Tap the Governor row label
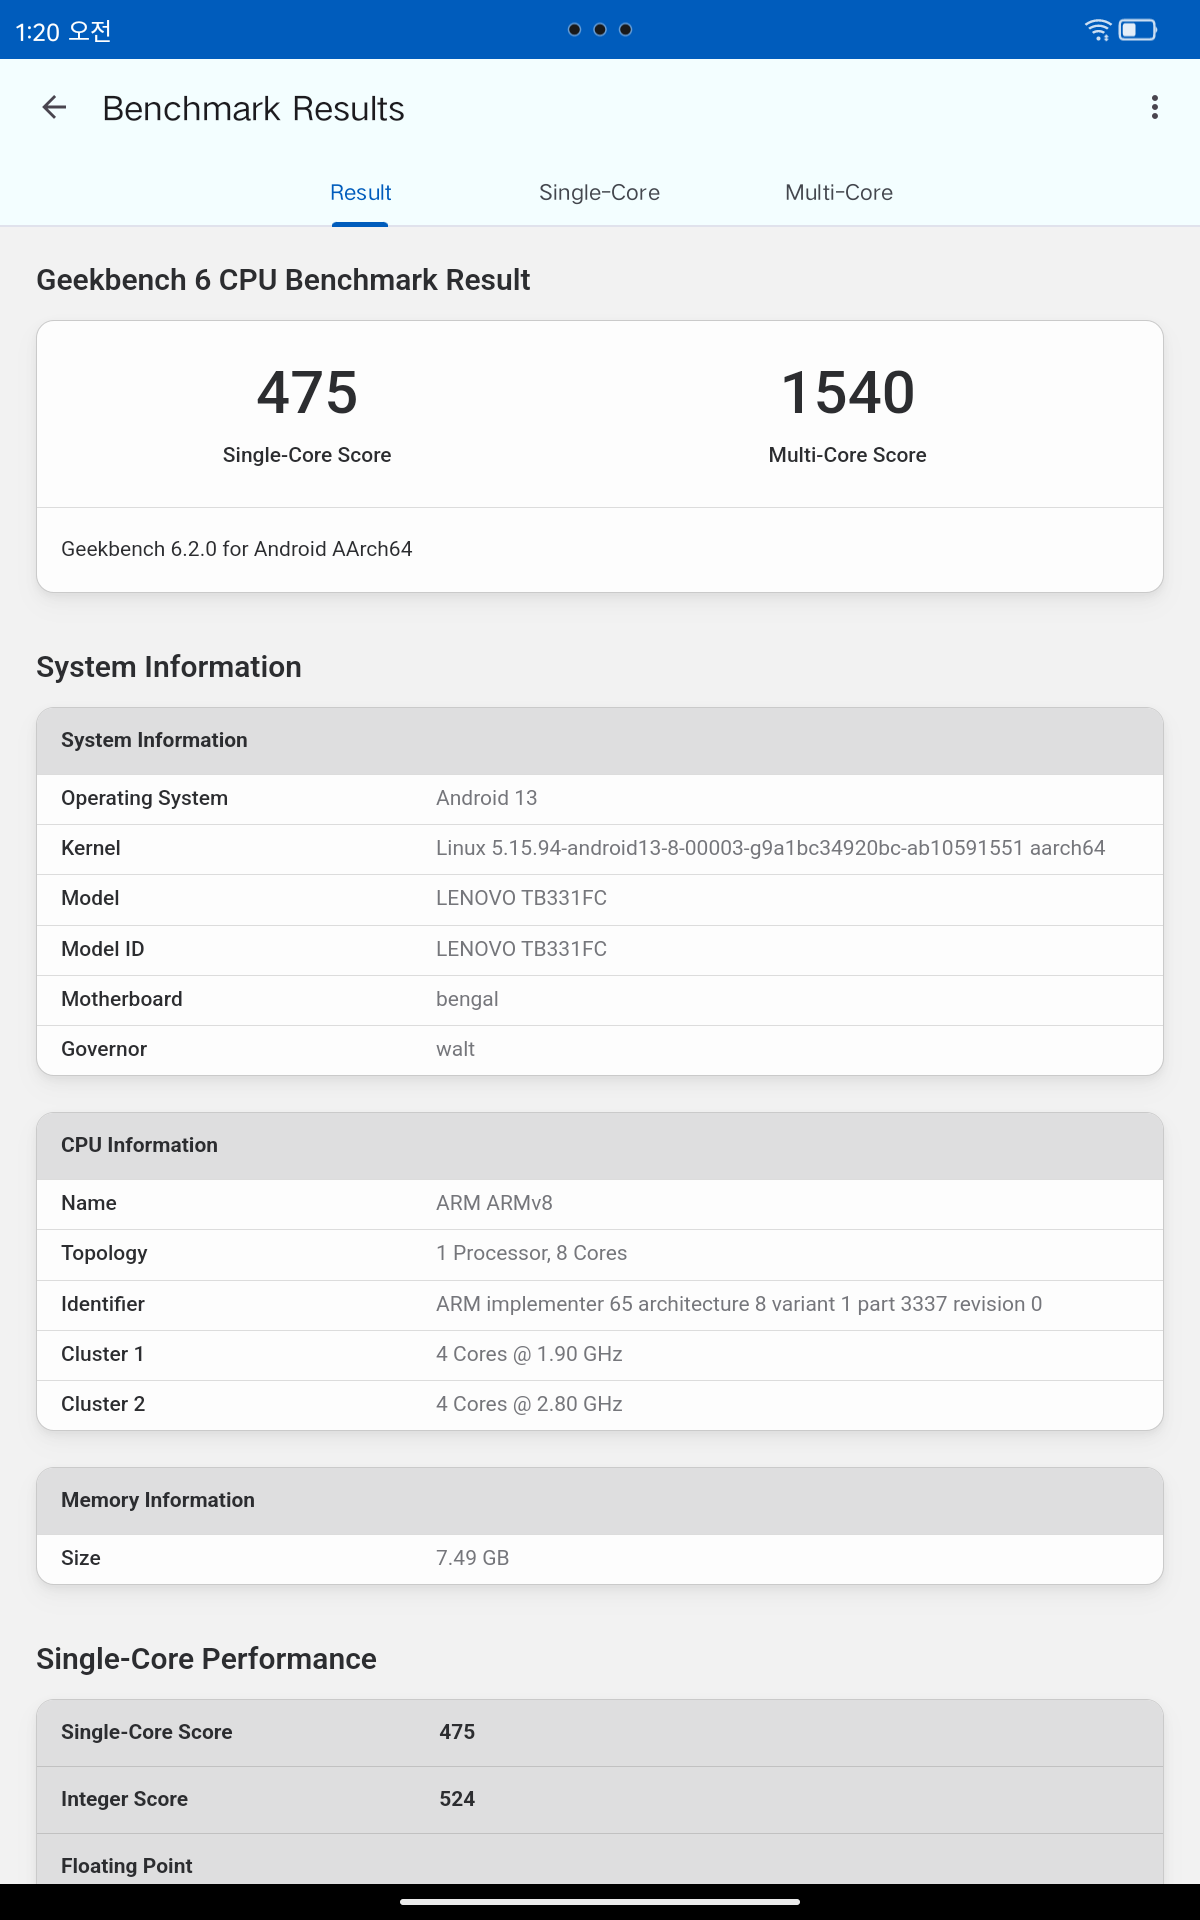 104,1049
